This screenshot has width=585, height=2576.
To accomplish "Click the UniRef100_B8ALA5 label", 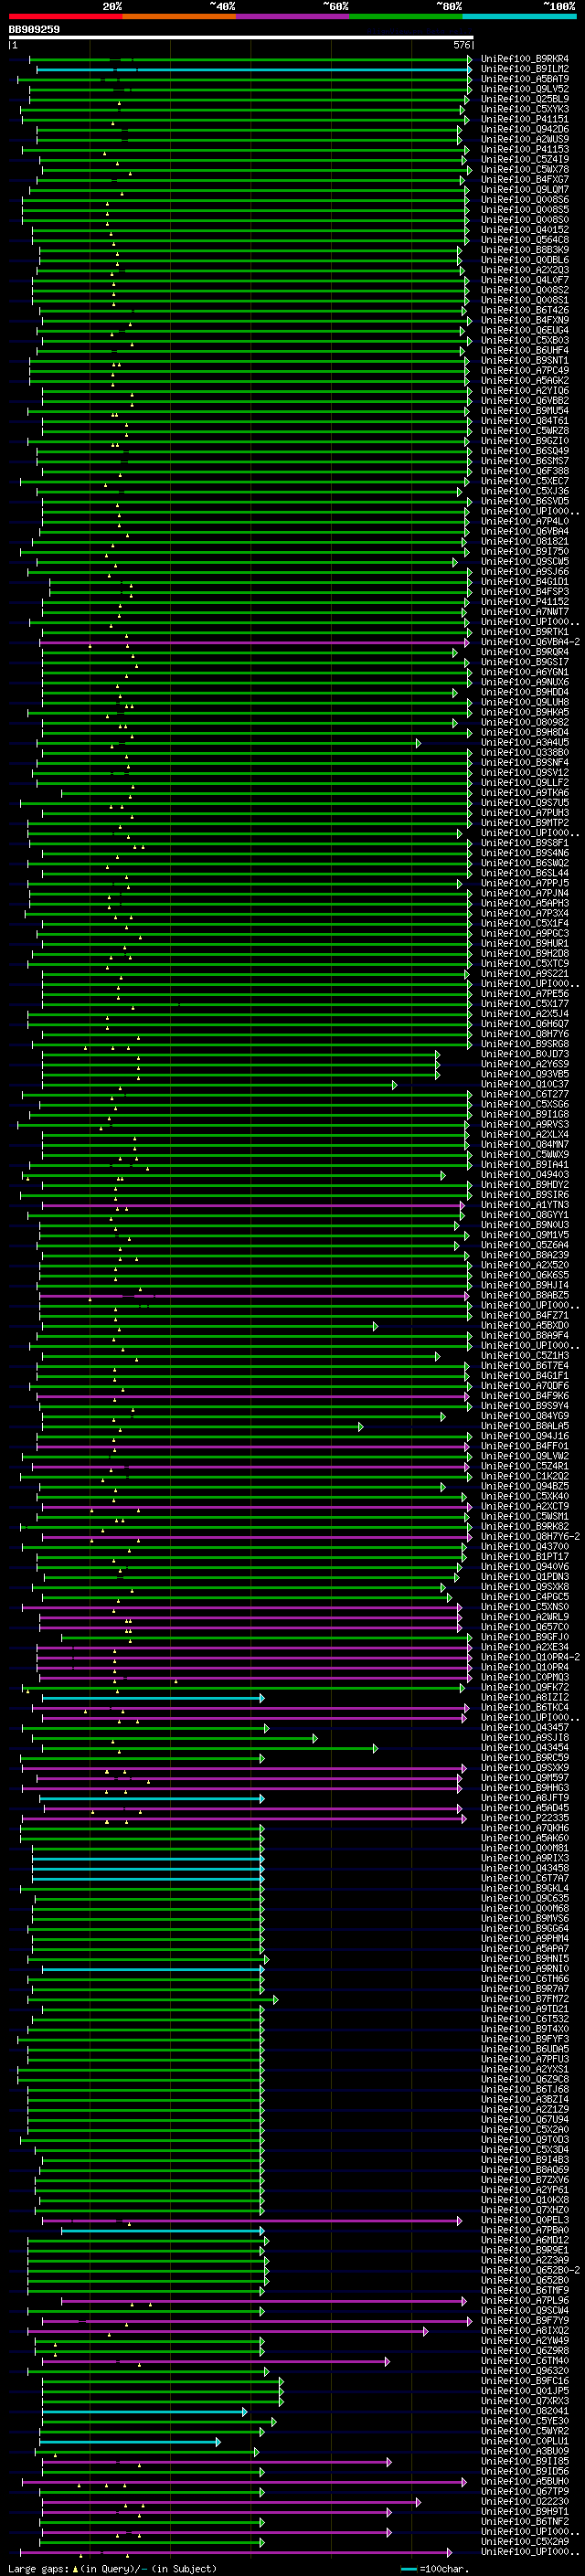I will tap(525, 1426).
